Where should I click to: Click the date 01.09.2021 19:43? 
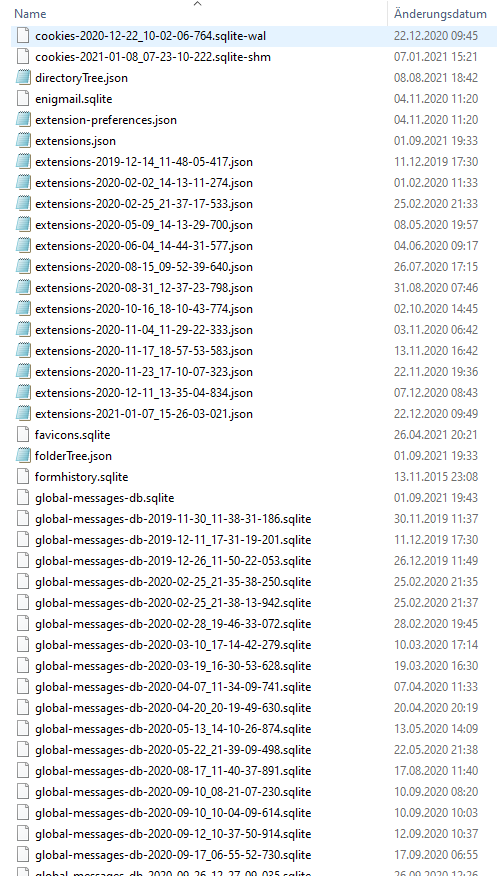tap(436, 498)
